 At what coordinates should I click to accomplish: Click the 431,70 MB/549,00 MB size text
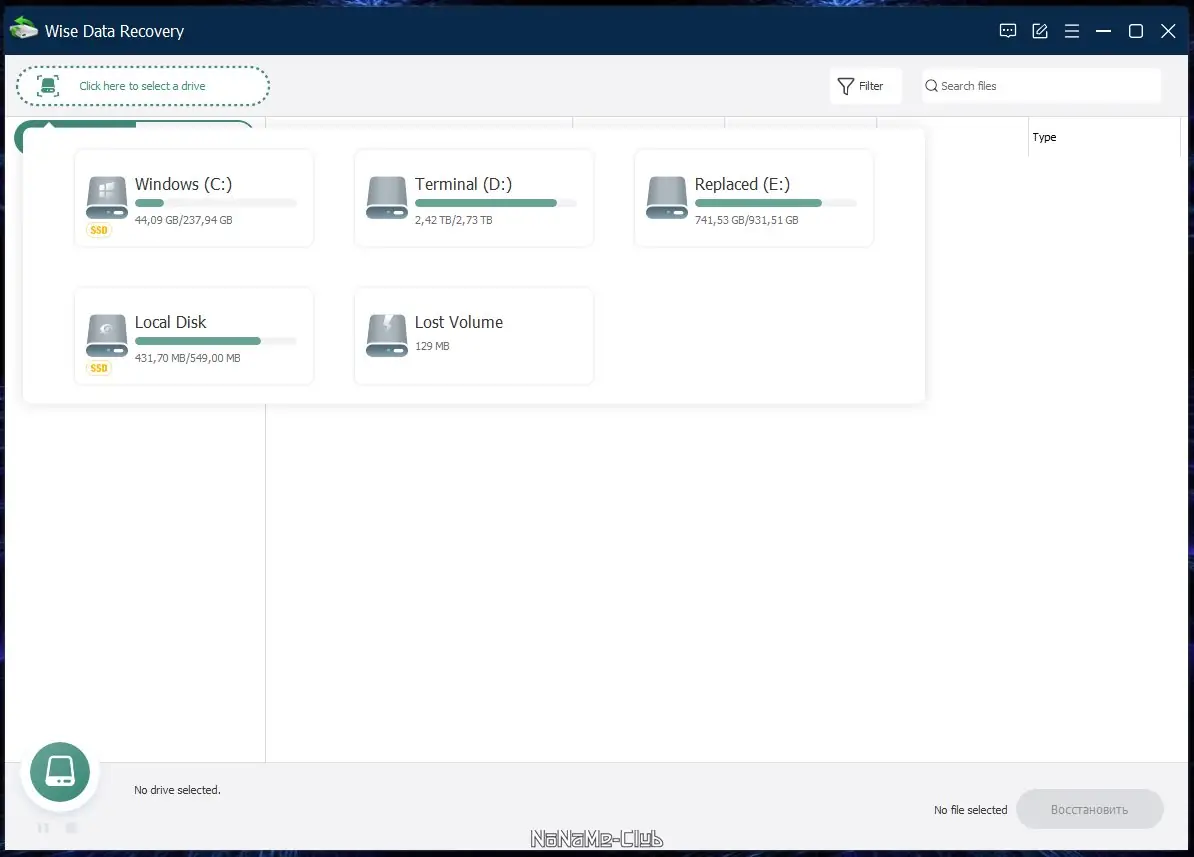click(187, 358)
